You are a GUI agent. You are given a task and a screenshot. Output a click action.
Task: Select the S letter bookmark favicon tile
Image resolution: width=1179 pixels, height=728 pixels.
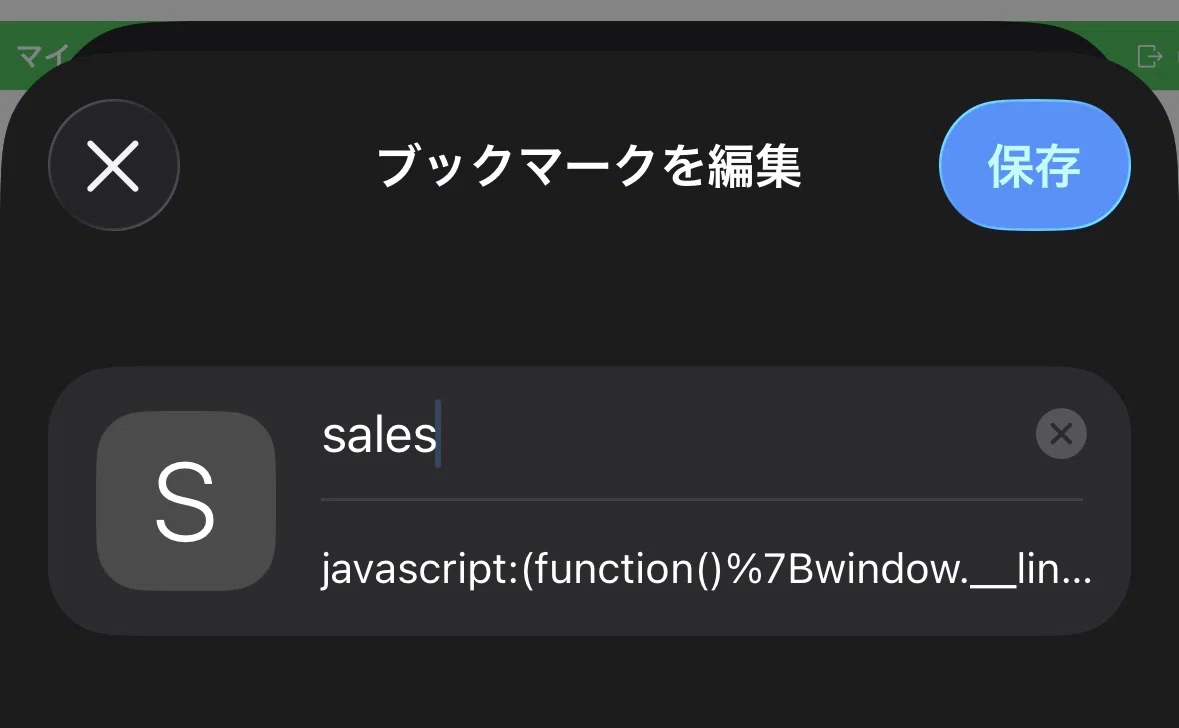click(186, 501)
